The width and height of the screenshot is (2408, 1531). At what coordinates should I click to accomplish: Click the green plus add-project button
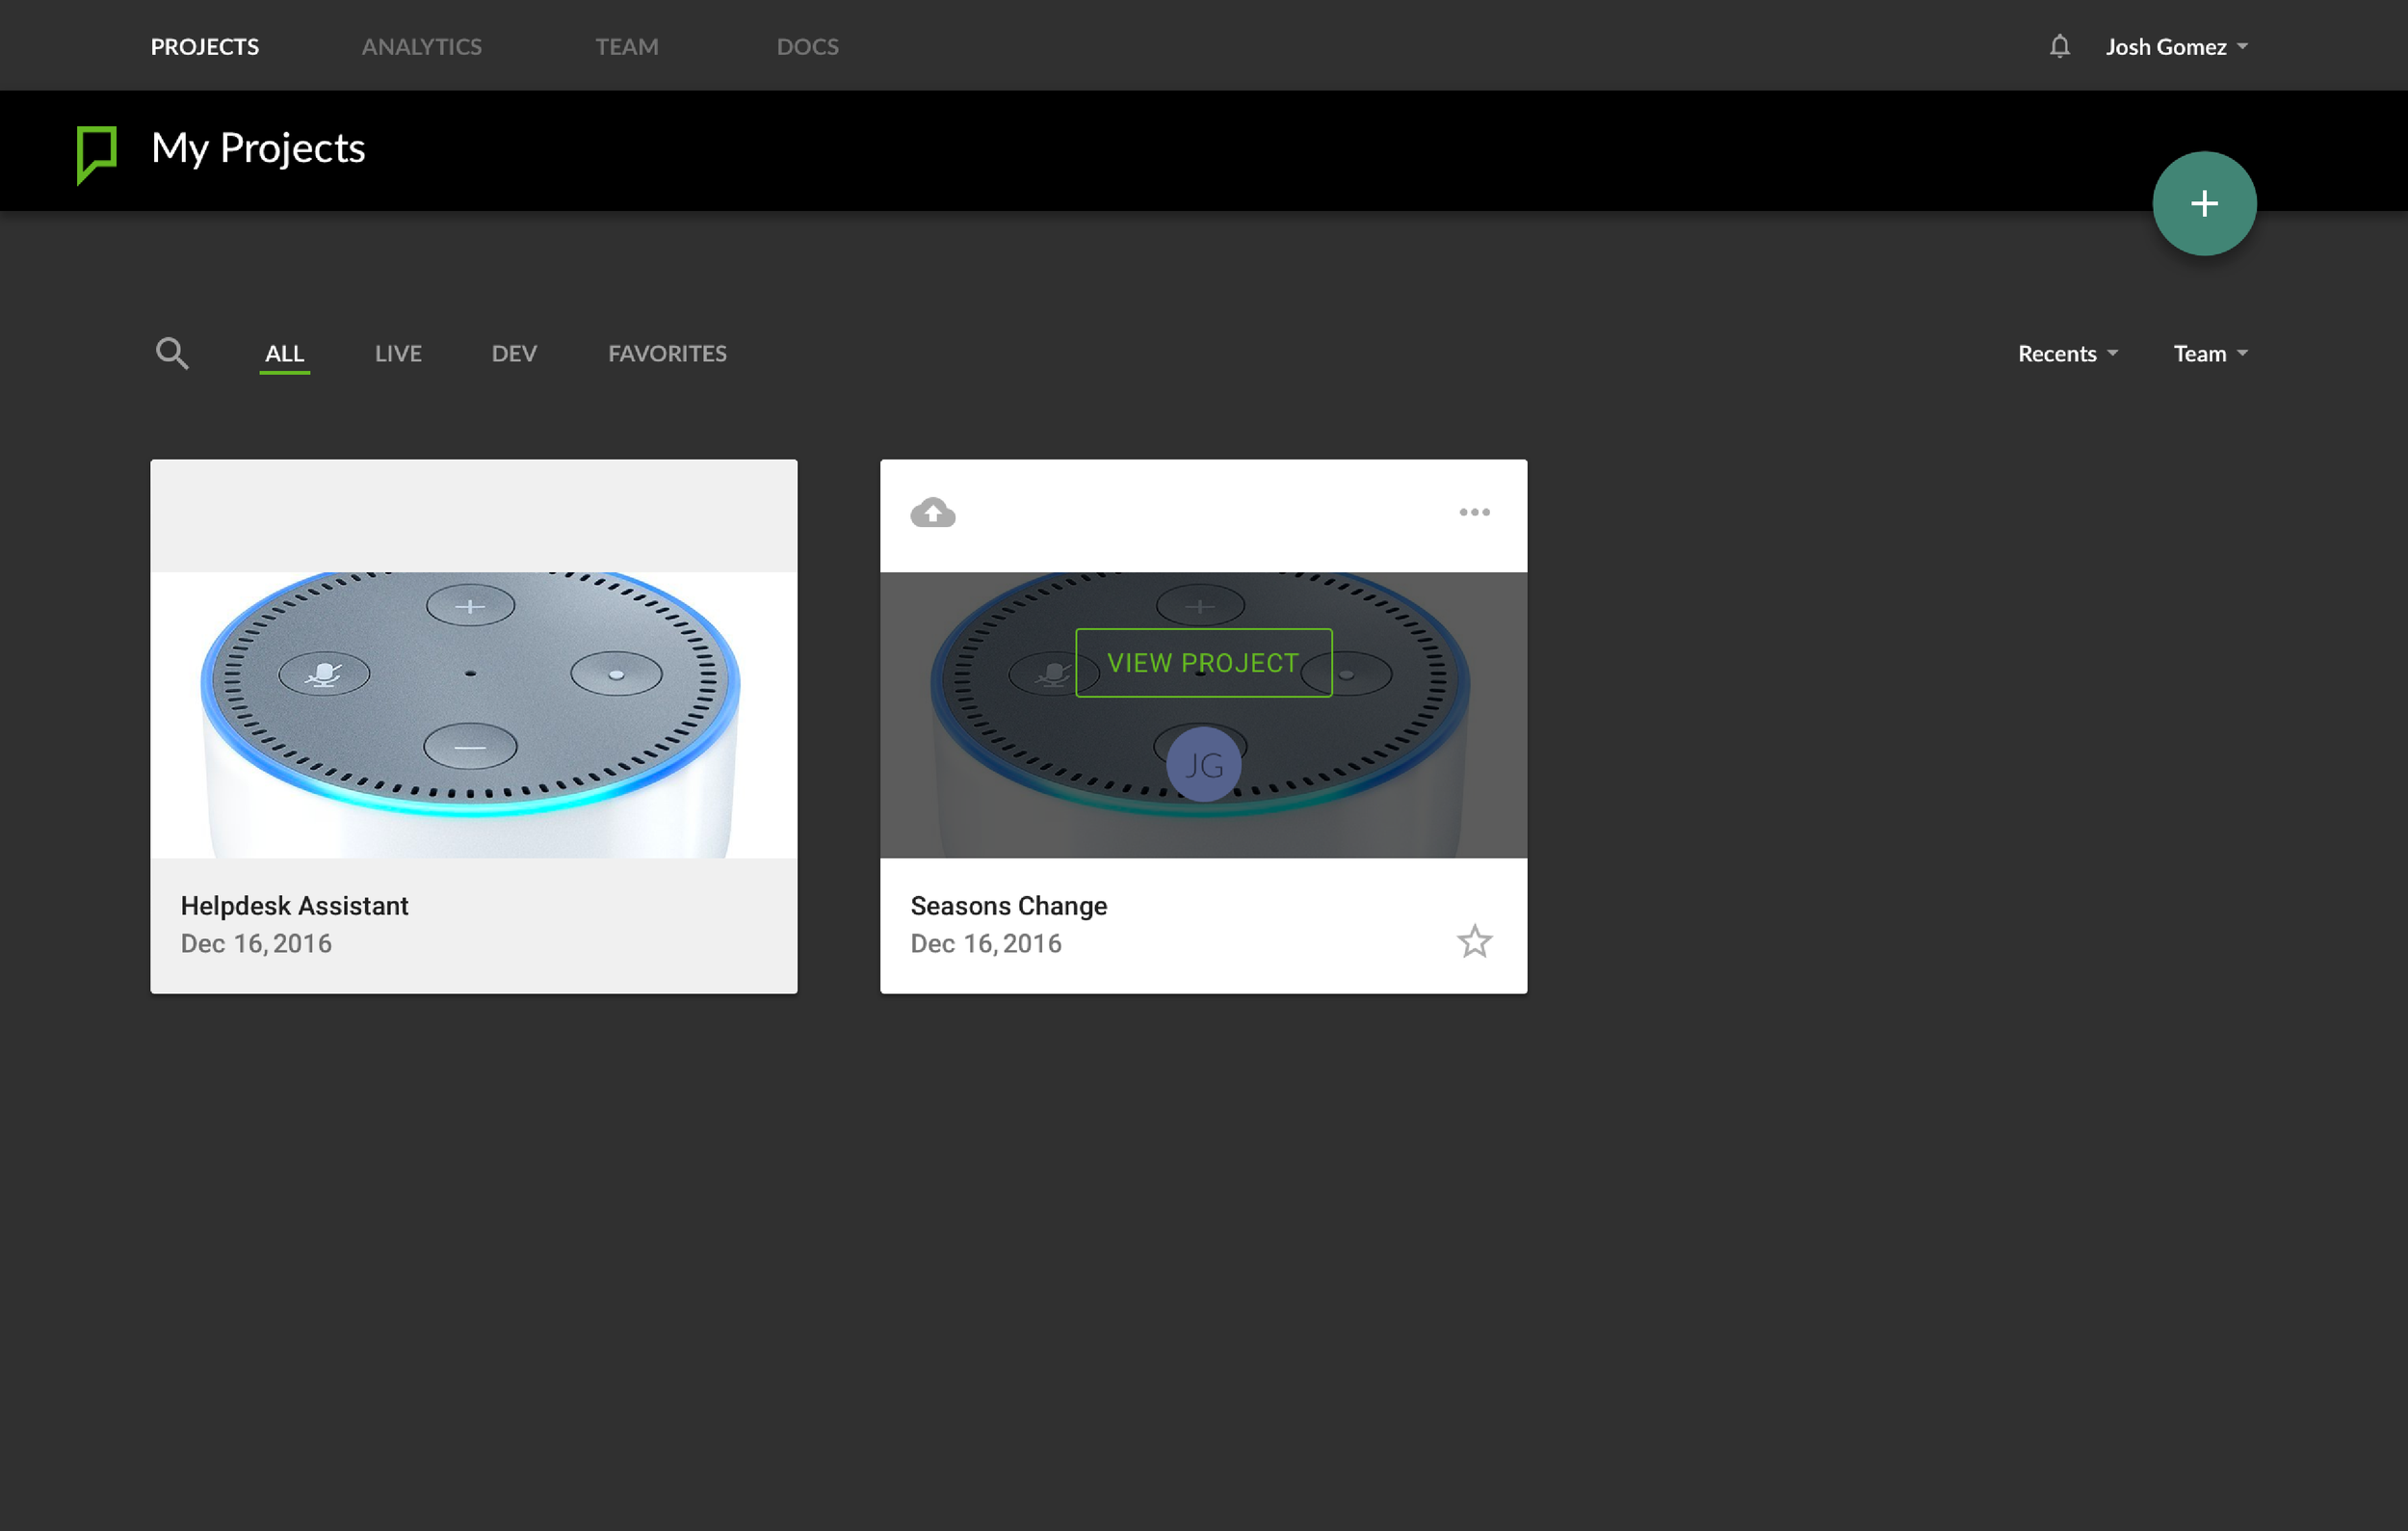[x=2203, y=204]
